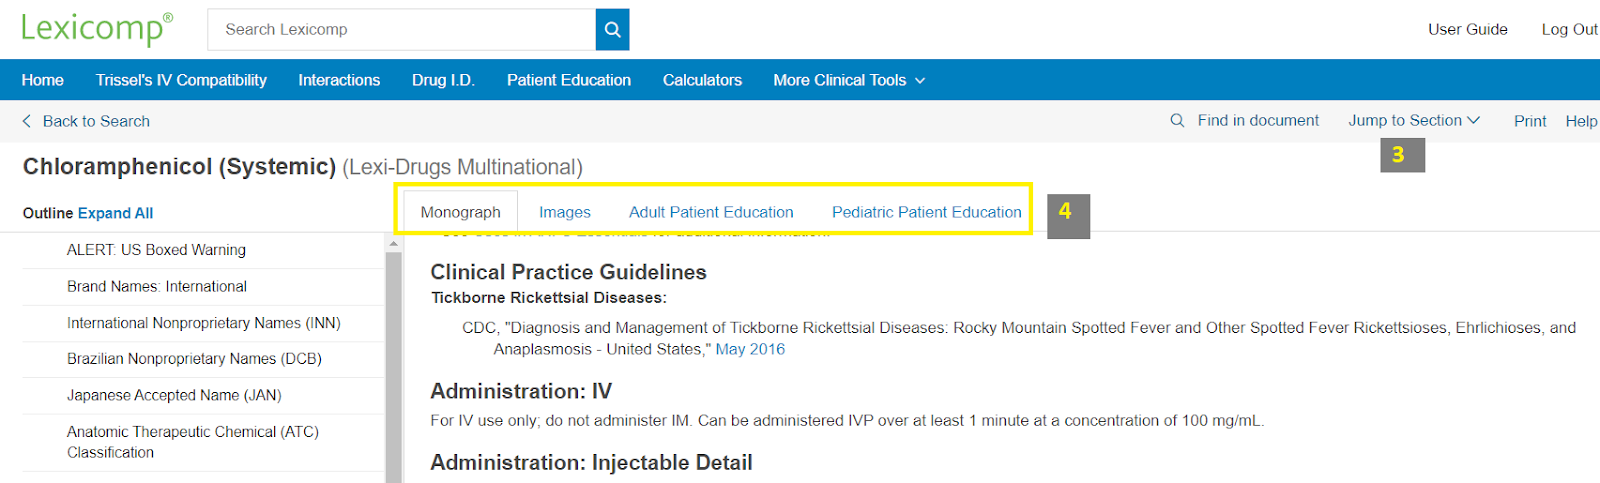Open the Adult Patient Education tab
The height and width of the screenshot is (483, 1600).
pos(711,212)
